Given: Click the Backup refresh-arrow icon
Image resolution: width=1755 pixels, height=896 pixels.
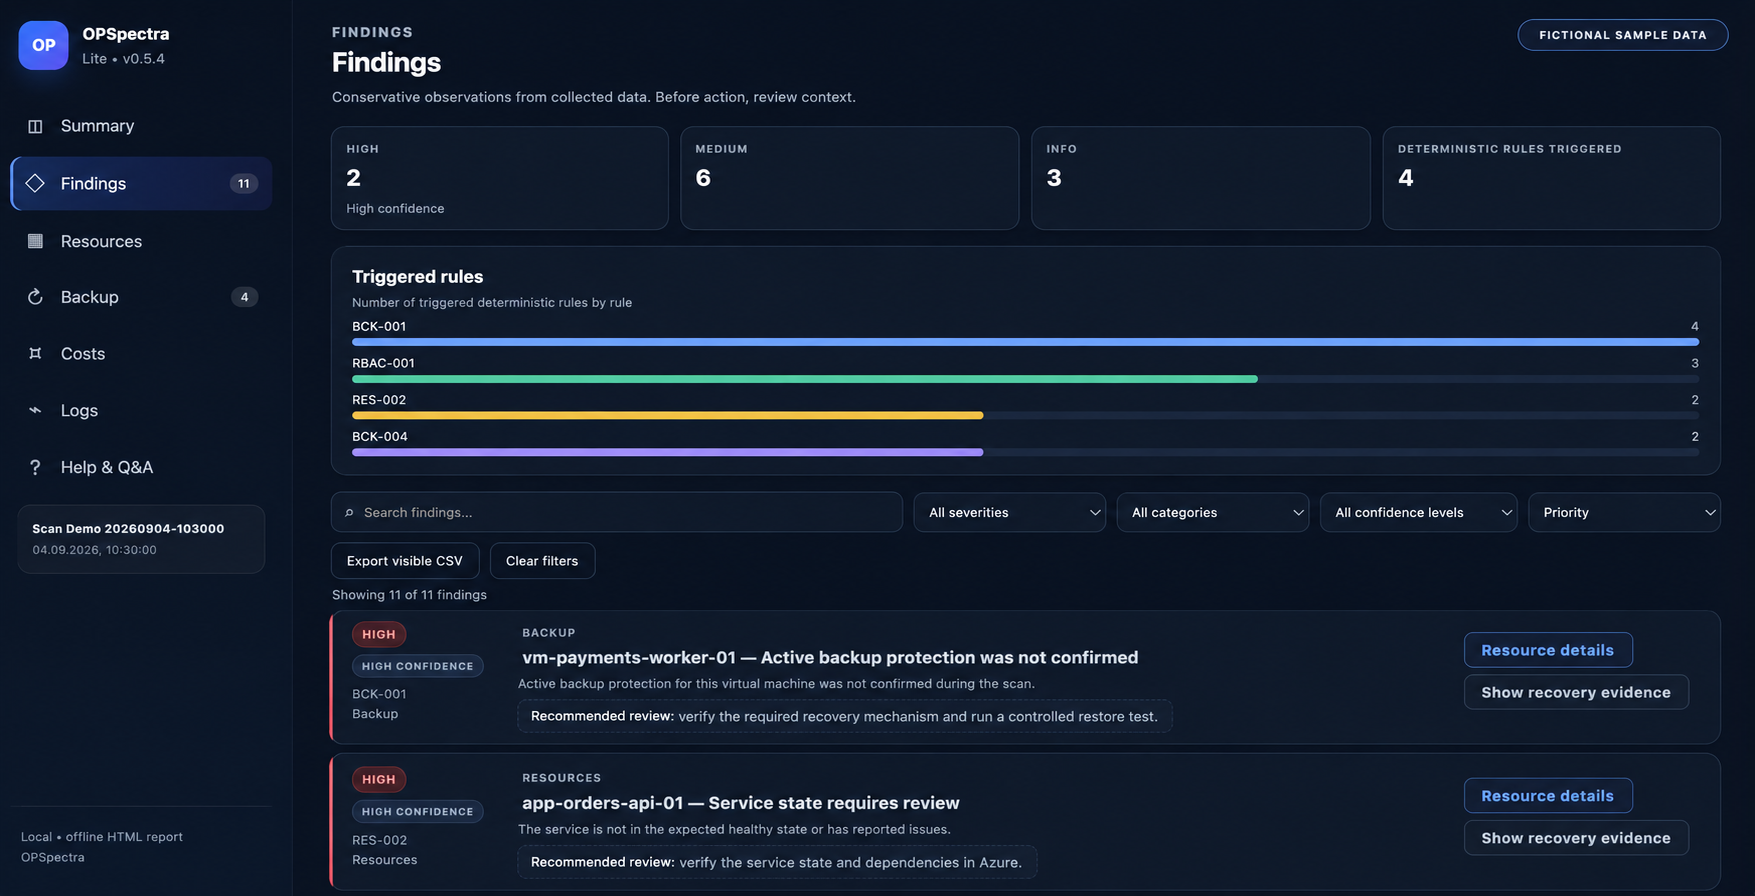Looking at the screenshot, I should pos(35,297).
